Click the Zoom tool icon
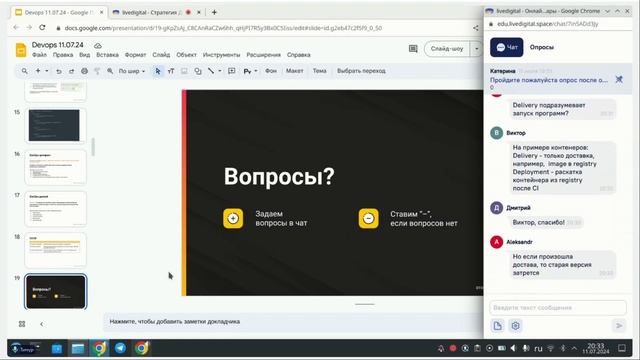This screenshot has width=640, height=360. 110,71
